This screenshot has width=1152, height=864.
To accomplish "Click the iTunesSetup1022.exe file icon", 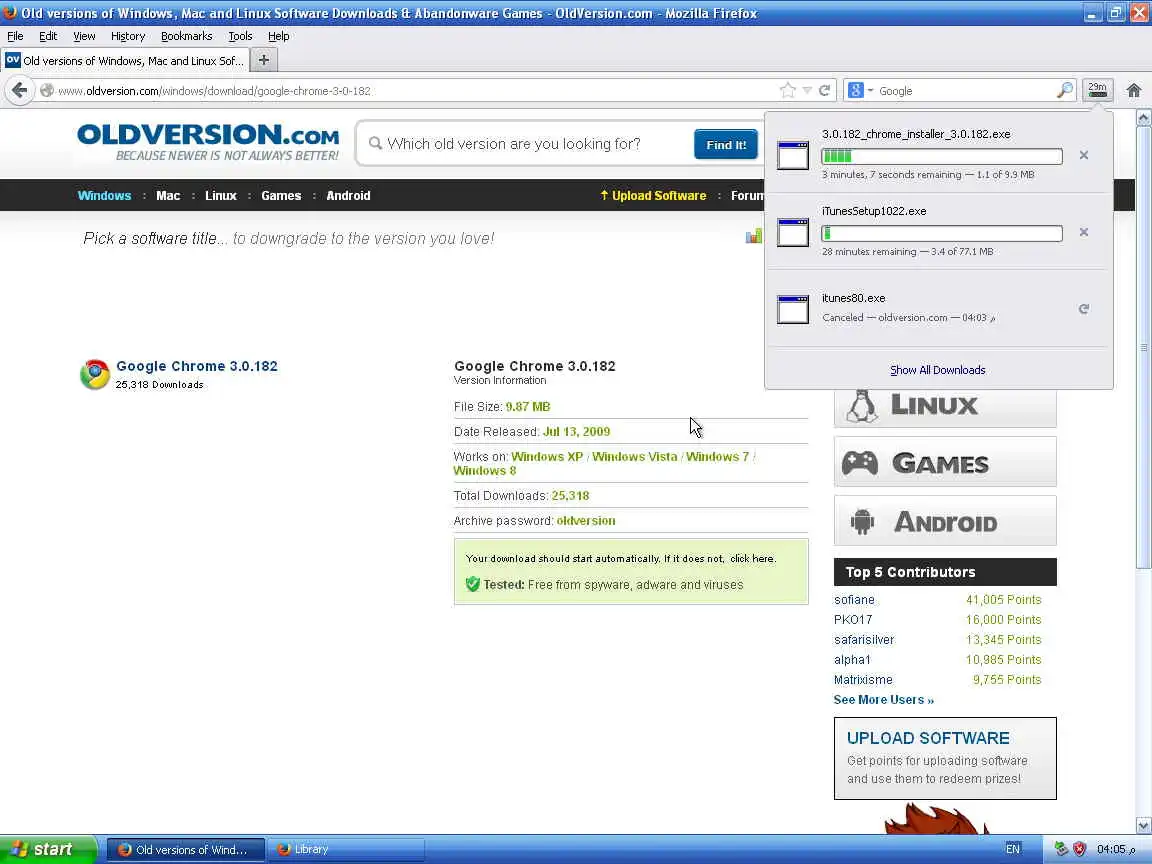I will click(793, 232).
